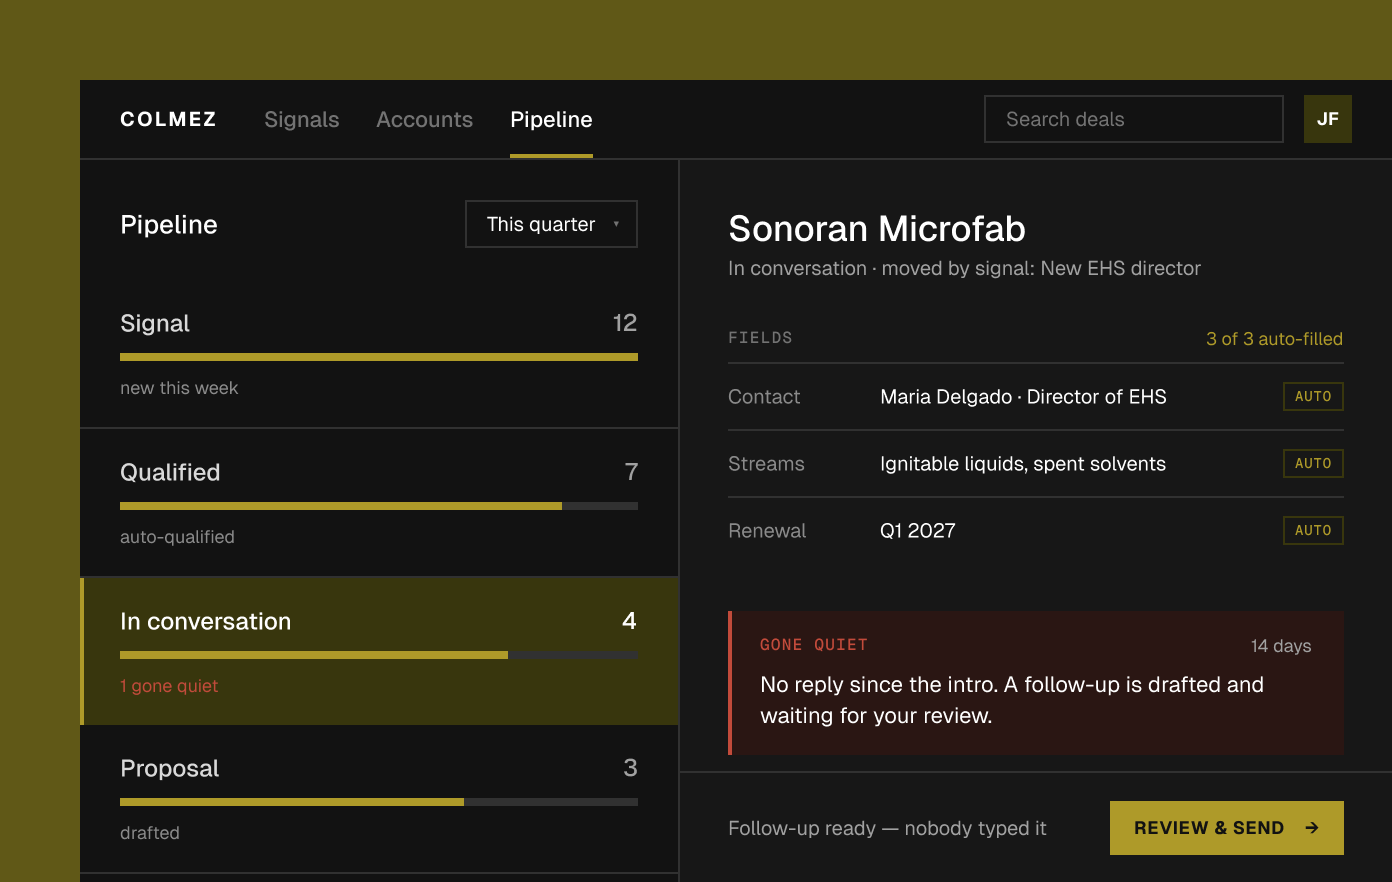Click the Pipeline panel heading
The width and height of the screenshot is (1392, 882).
(x=169, y=224)
